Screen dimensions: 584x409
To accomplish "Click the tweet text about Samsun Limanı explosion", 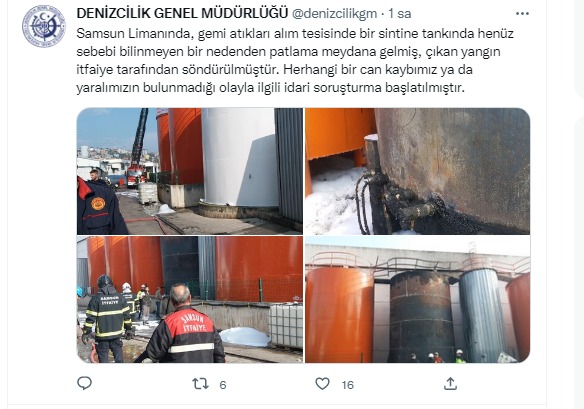I will coord(295,61).
